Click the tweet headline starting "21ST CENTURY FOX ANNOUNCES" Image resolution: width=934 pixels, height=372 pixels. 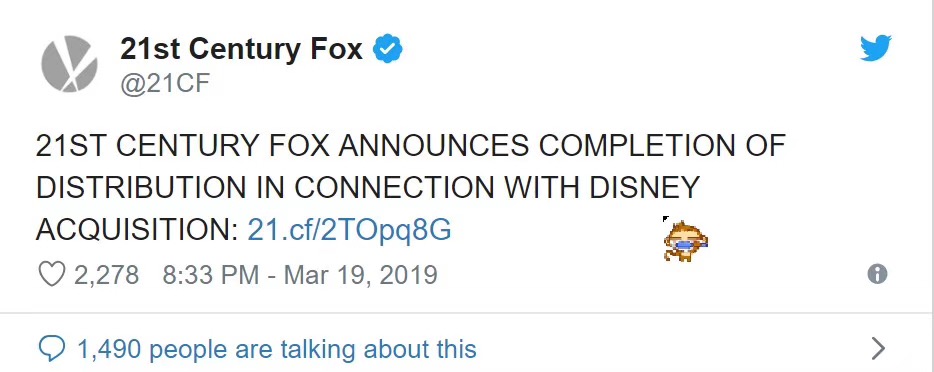(410, 187)
